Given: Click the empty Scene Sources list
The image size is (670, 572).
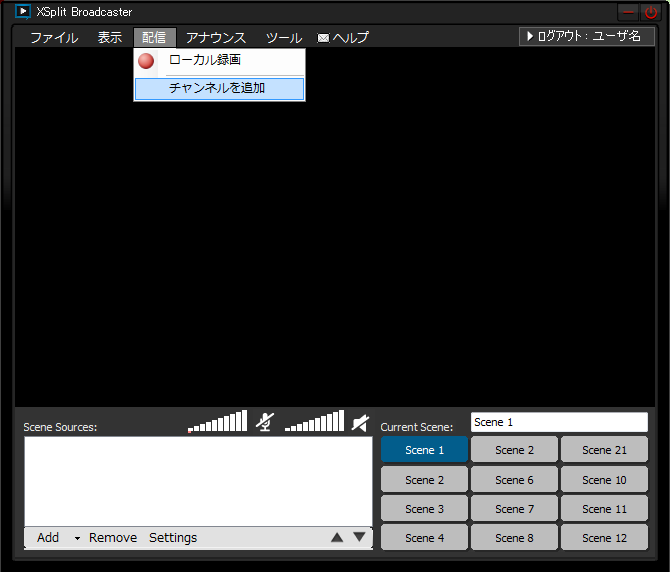Looking at the screenshot, I should point(198,481).
